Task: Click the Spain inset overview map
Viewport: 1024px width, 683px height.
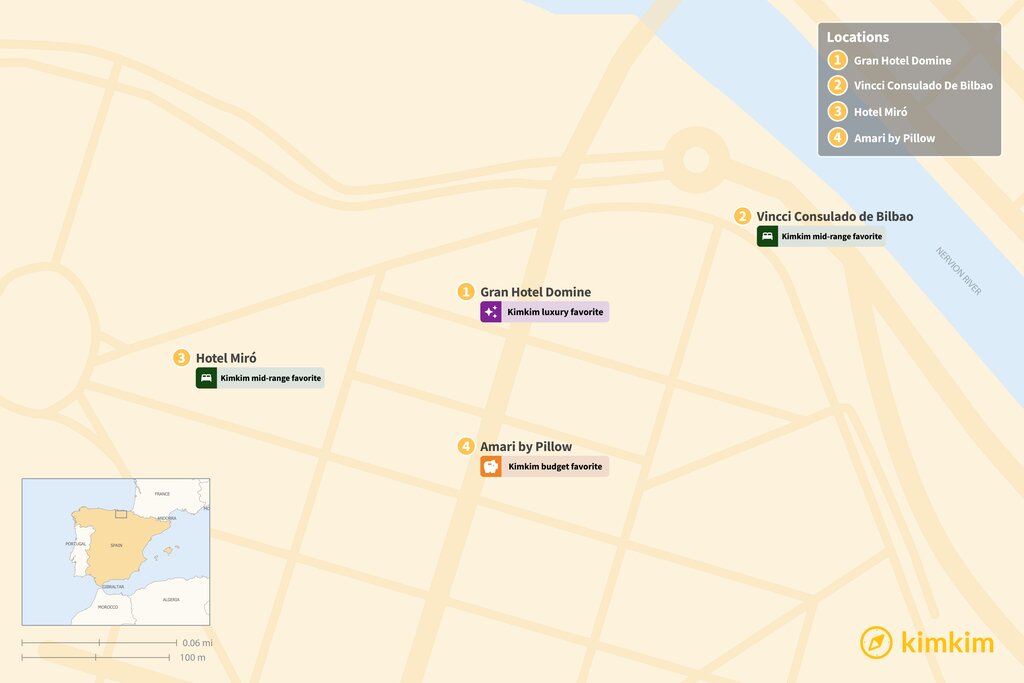Action: coord(116,551)
